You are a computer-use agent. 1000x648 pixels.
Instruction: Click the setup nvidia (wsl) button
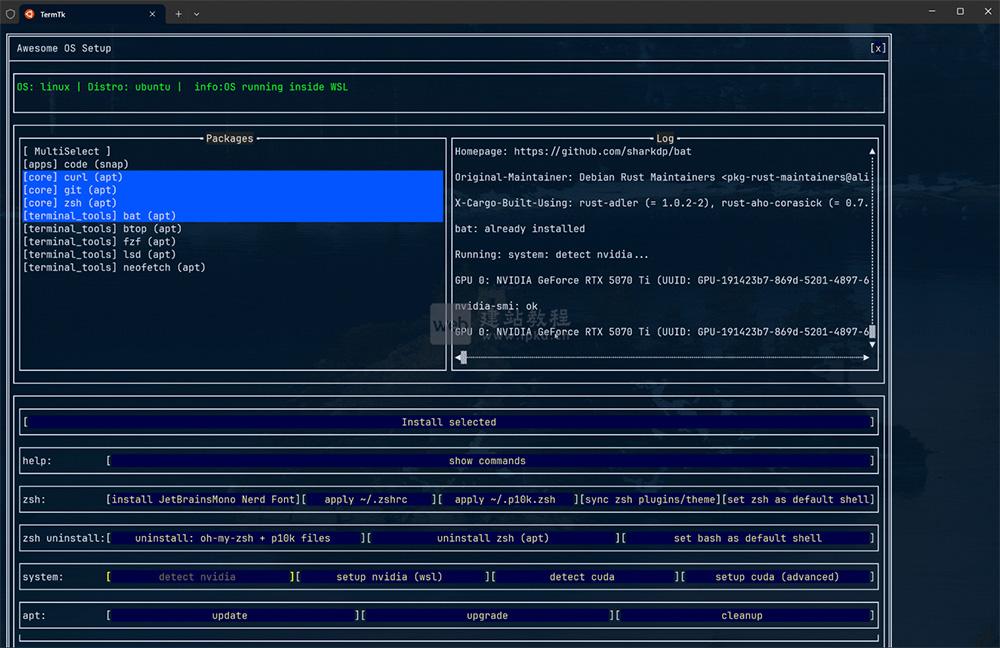[391, 577]
